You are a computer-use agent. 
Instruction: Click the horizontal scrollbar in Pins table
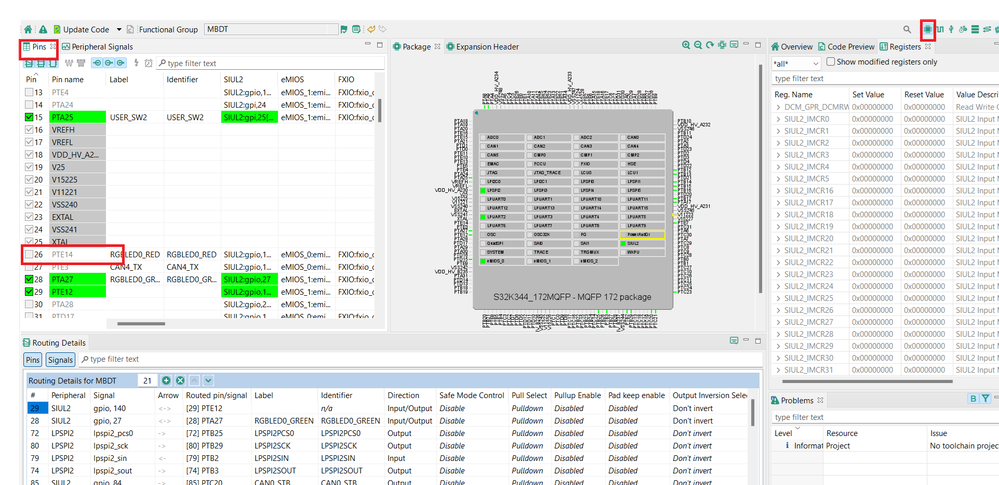pos(141,324)
